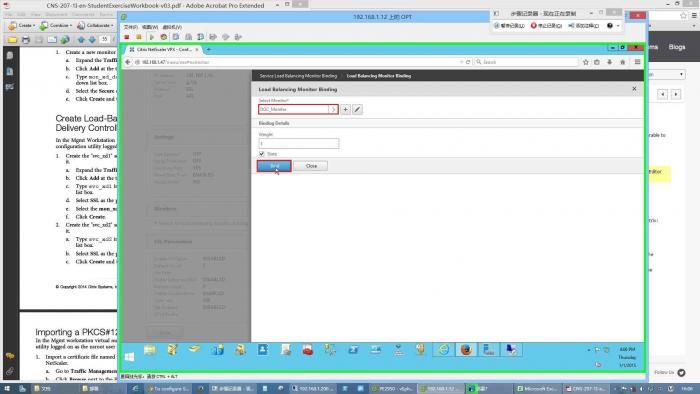700x394 pixels.
Task: Open Acrobat pages panel icon in sidebar
Action: click(10, 56)
